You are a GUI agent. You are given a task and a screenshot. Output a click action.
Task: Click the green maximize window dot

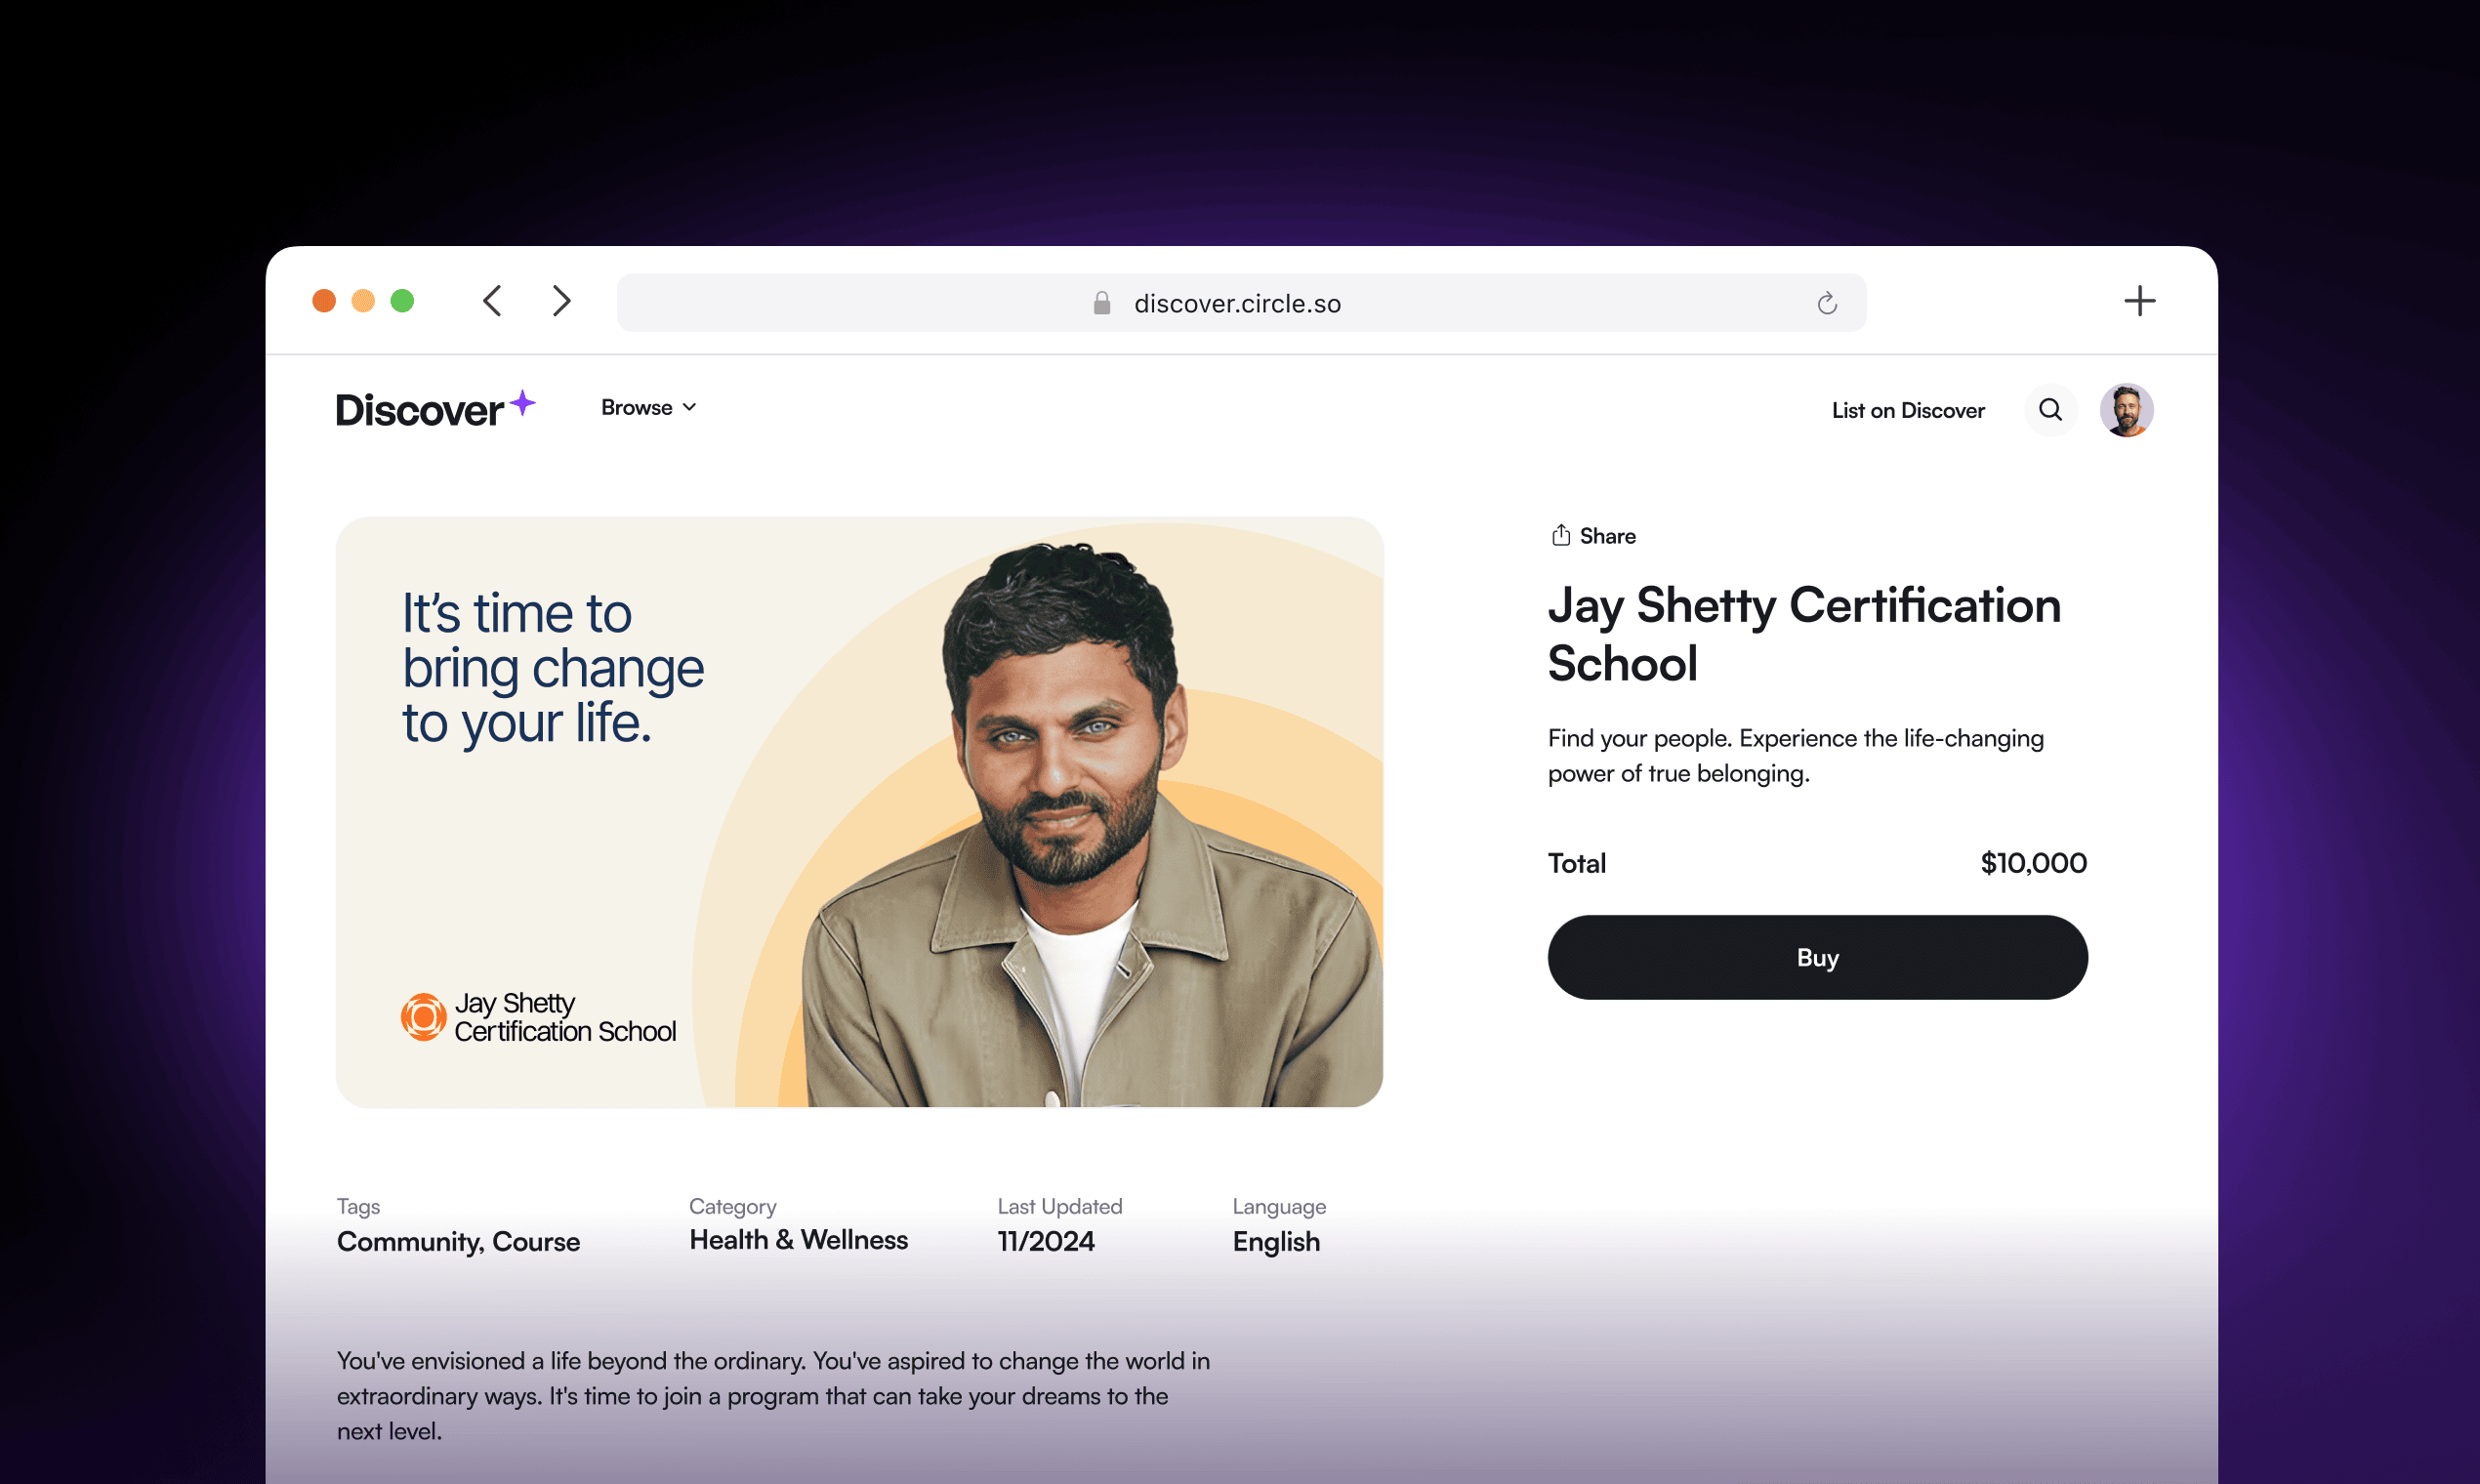point(402,301)
